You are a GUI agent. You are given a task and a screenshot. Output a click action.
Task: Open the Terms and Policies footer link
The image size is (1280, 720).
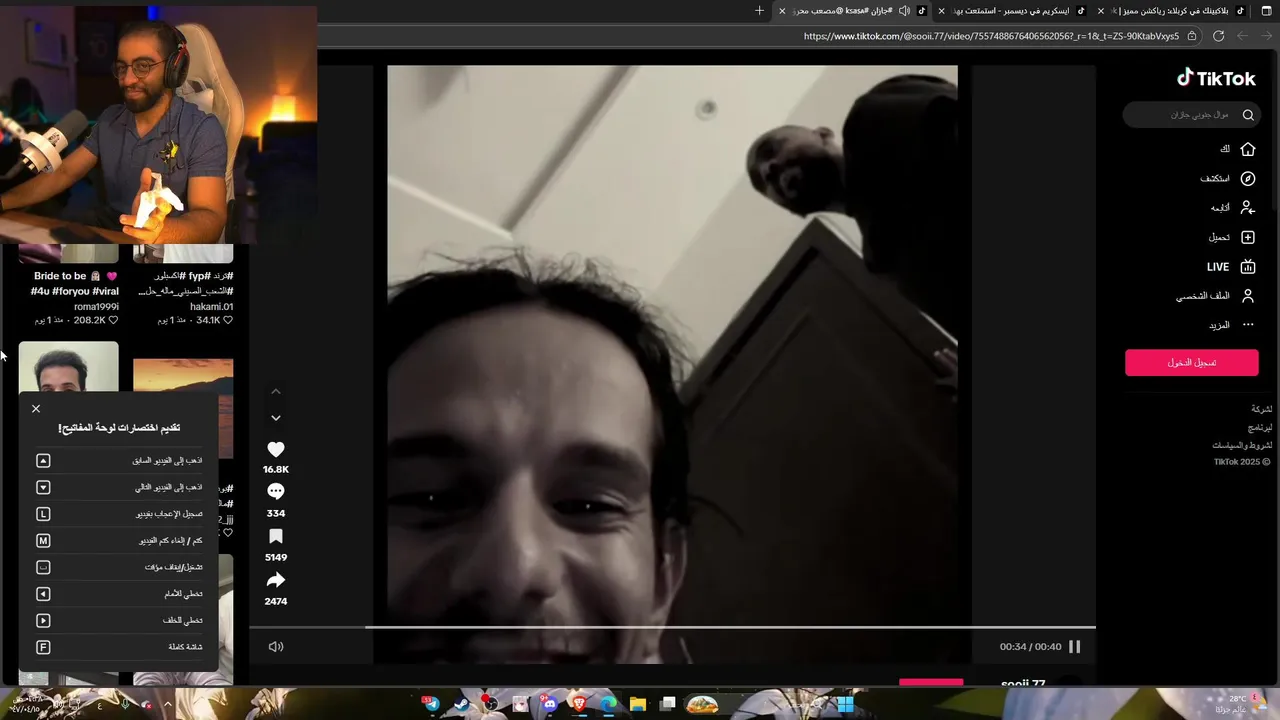tap(1243, 445)
